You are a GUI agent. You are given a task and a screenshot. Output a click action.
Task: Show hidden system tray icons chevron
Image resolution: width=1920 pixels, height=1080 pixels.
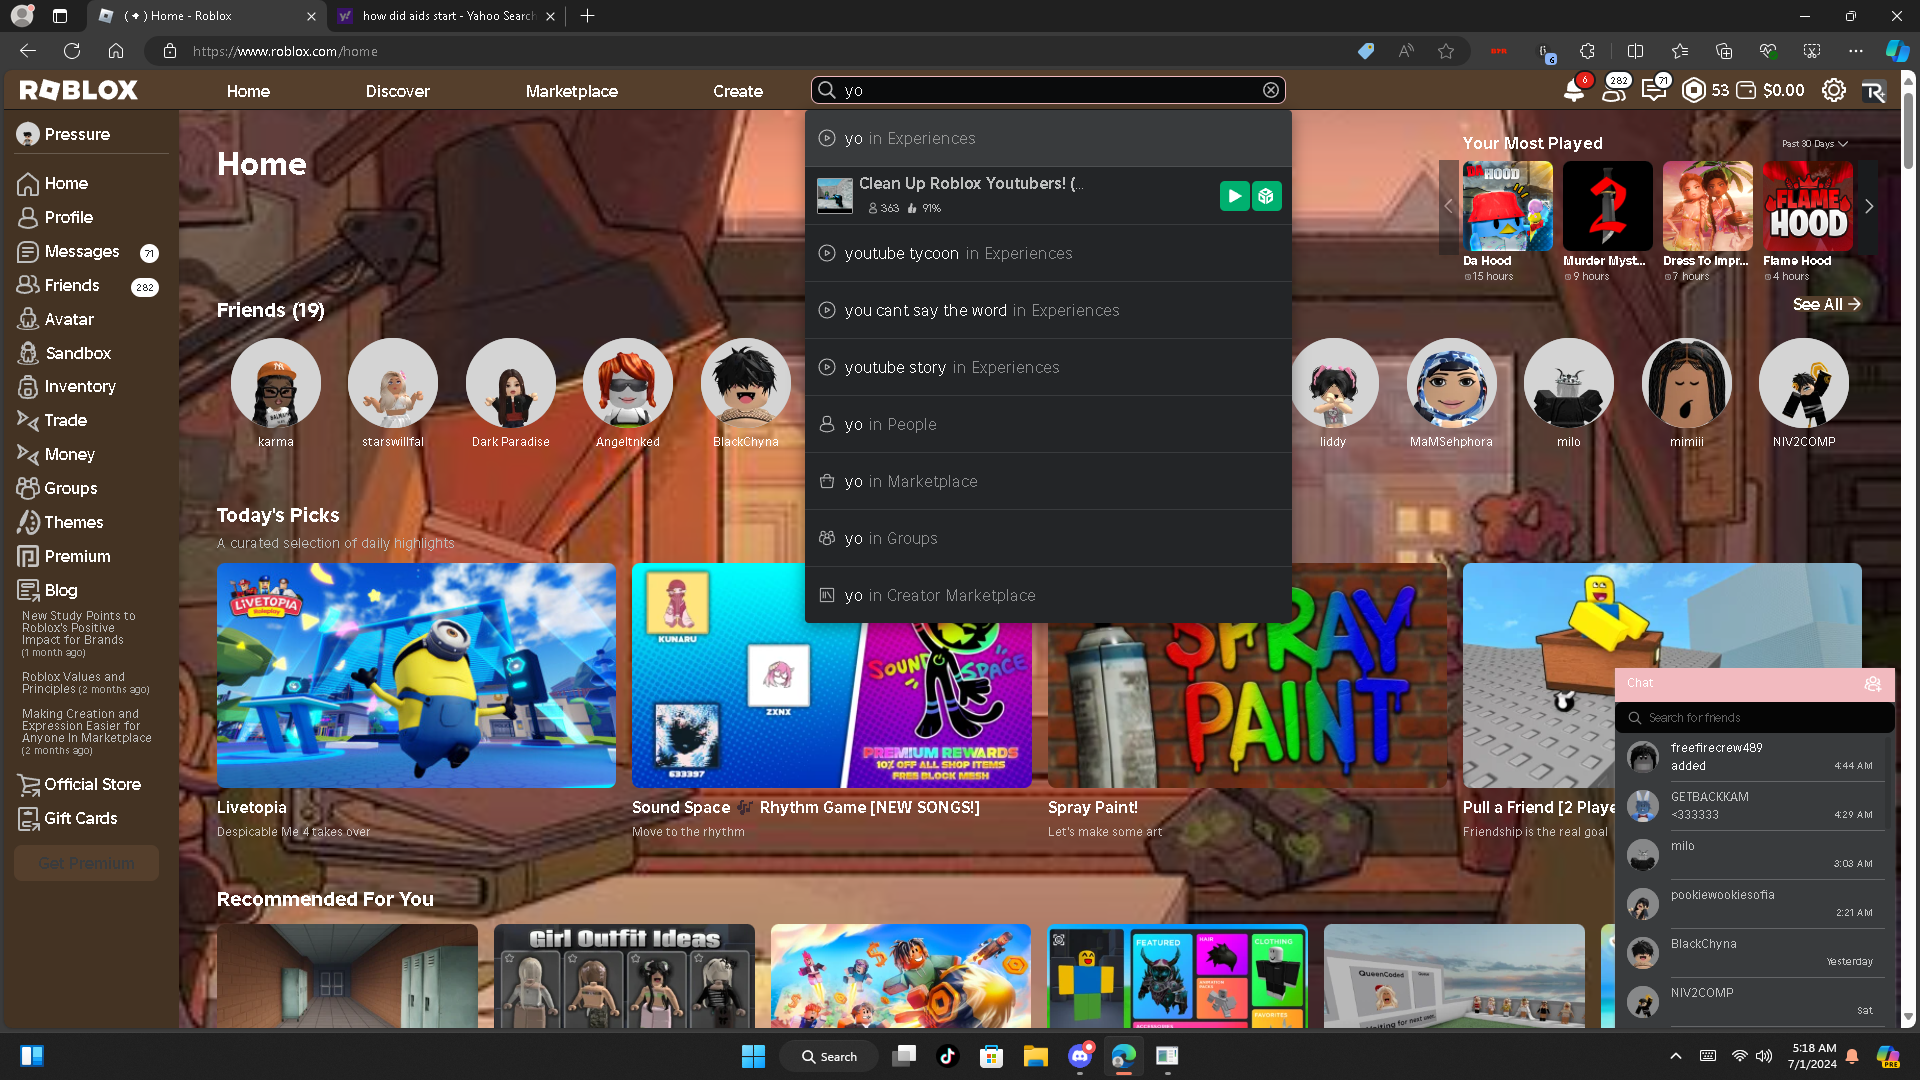tap(1676, 1056)
